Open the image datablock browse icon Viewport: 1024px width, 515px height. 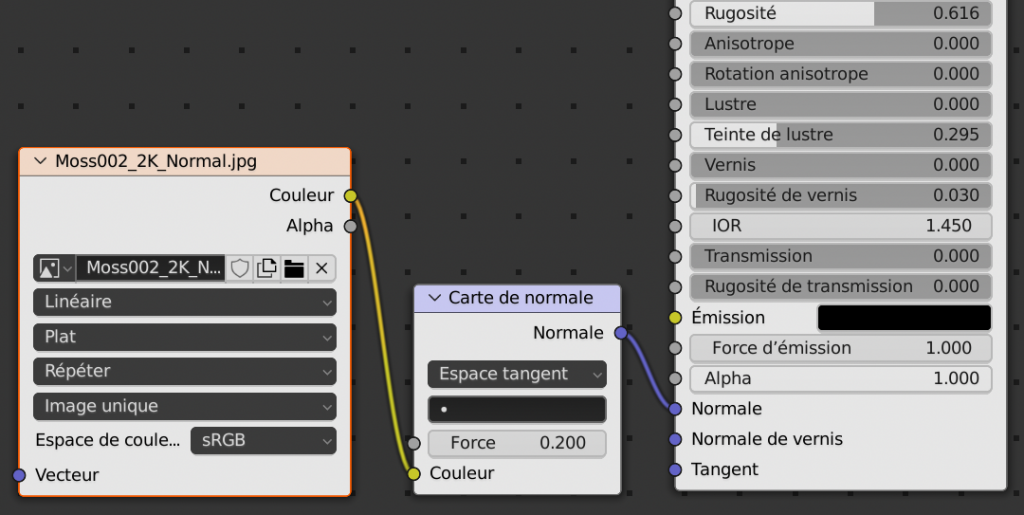tap(54, 268)
